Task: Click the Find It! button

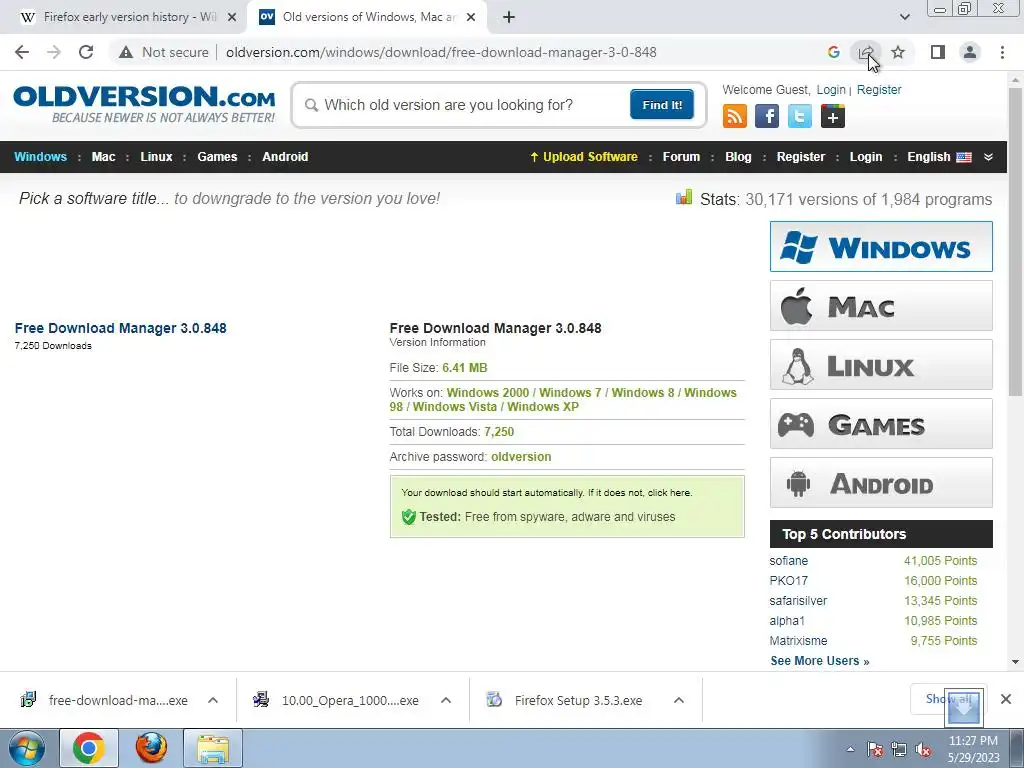Action: pyautogui.click(x=662, y=104)
